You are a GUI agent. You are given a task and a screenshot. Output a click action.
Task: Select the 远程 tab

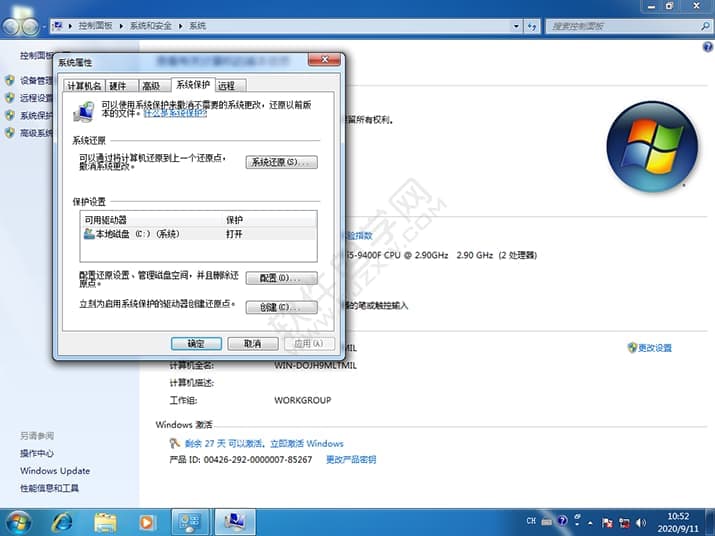pos(227,86)
